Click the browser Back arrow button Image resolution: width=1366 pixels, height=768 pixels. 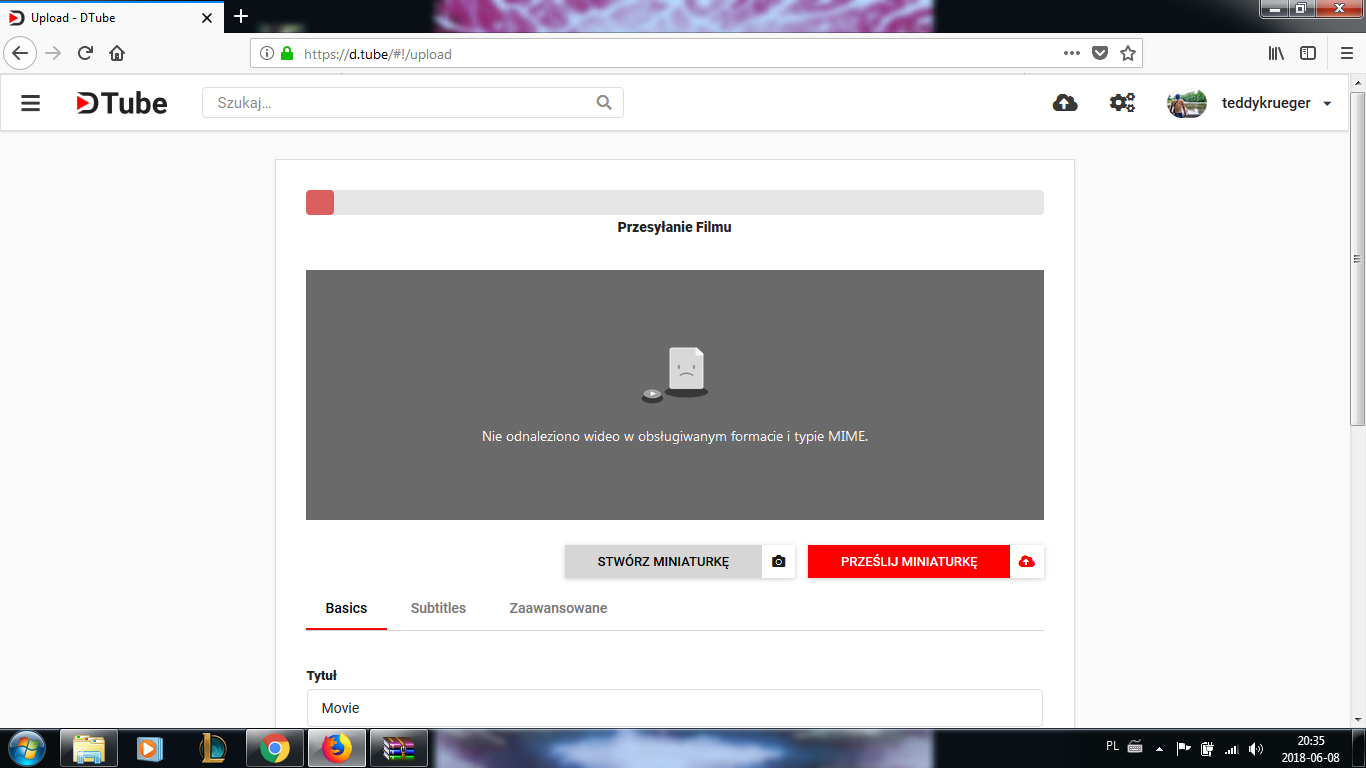pos(20,54)
